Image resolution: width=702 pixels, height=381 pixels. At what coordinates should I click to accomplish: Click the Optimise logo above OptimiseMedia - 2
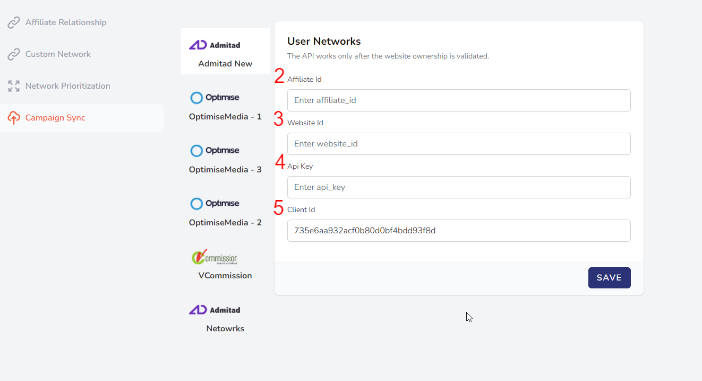(215, 203)
